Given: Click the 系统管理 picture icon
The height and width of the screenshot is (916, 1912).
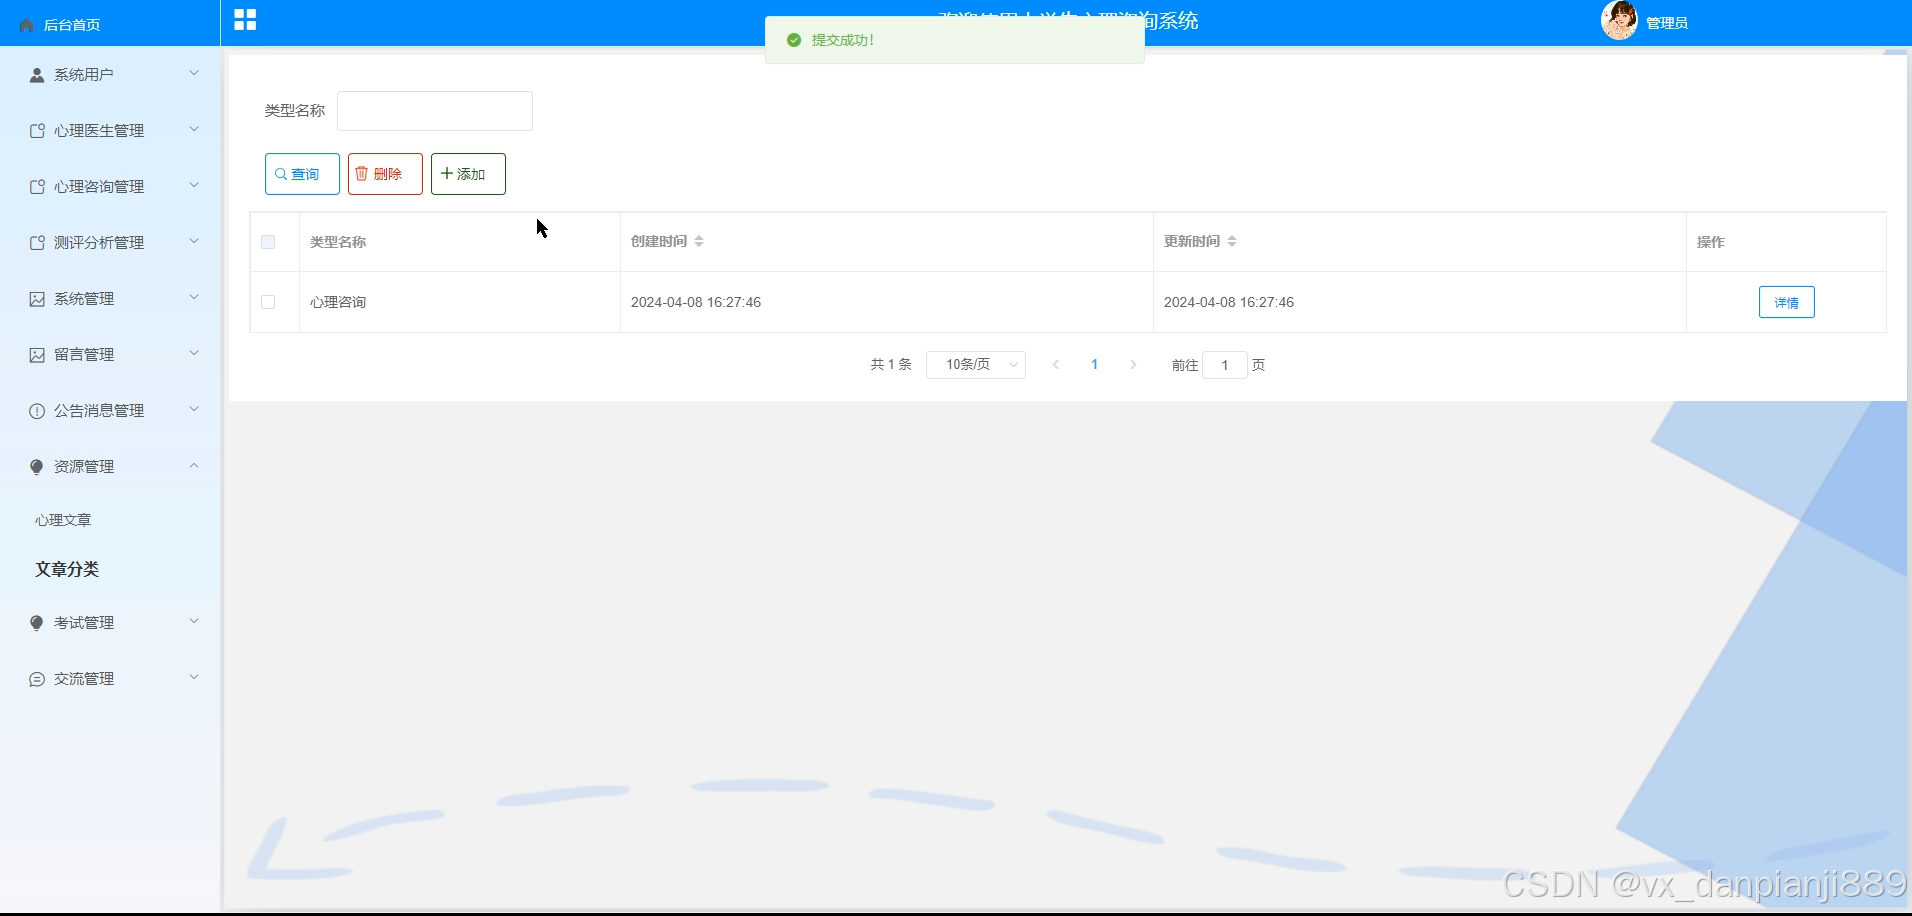Looking at the screenshot, I should [37, 299].
